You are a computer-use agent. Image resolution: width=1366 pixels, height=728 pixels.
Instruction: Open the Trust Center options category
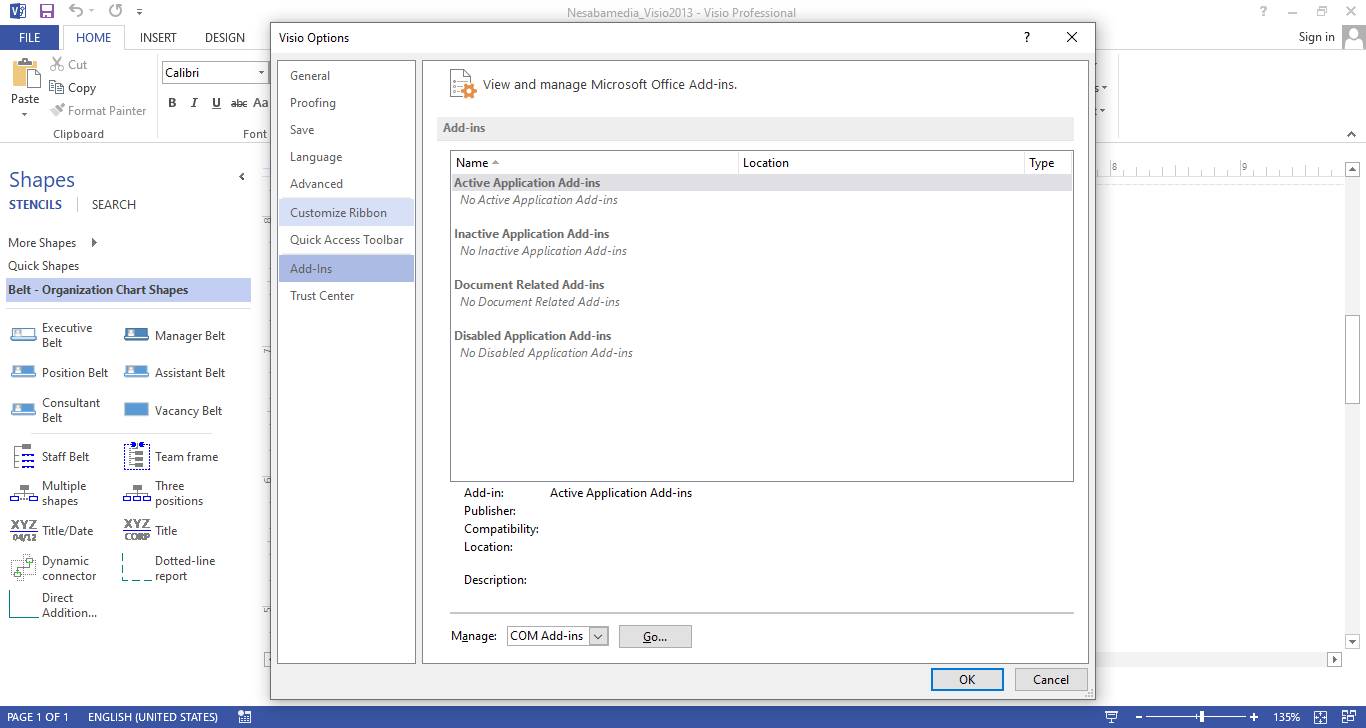pyautogui.click(x=322, y=296)
